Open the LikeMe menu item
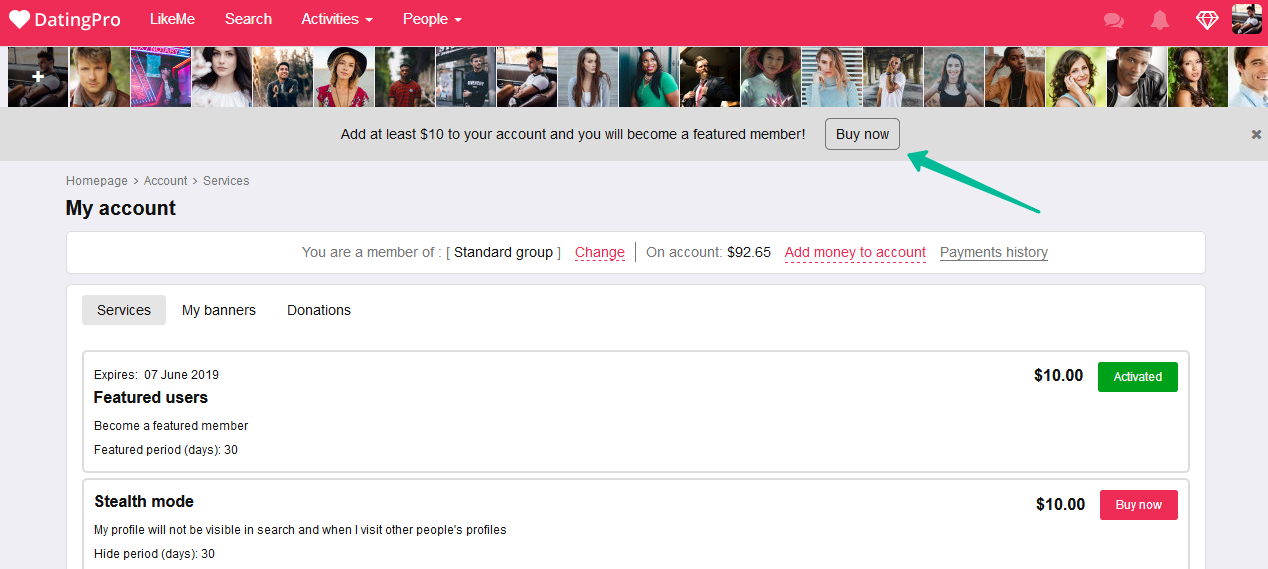Viewport: 1268px width, 569px height. pyautogui.click(x=172, y=19)
